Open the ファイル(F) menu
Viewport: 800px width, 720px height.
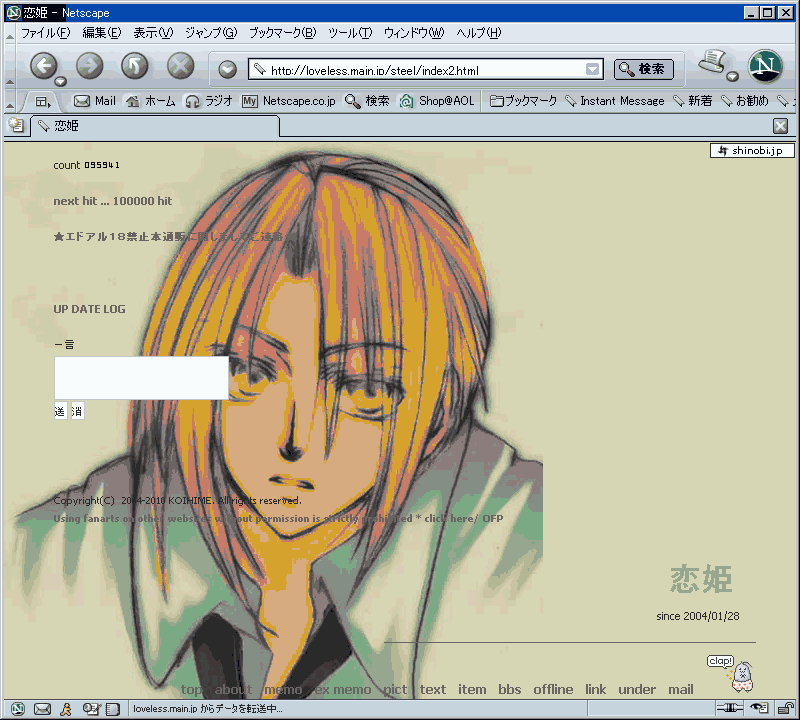[x=45, y=33]
